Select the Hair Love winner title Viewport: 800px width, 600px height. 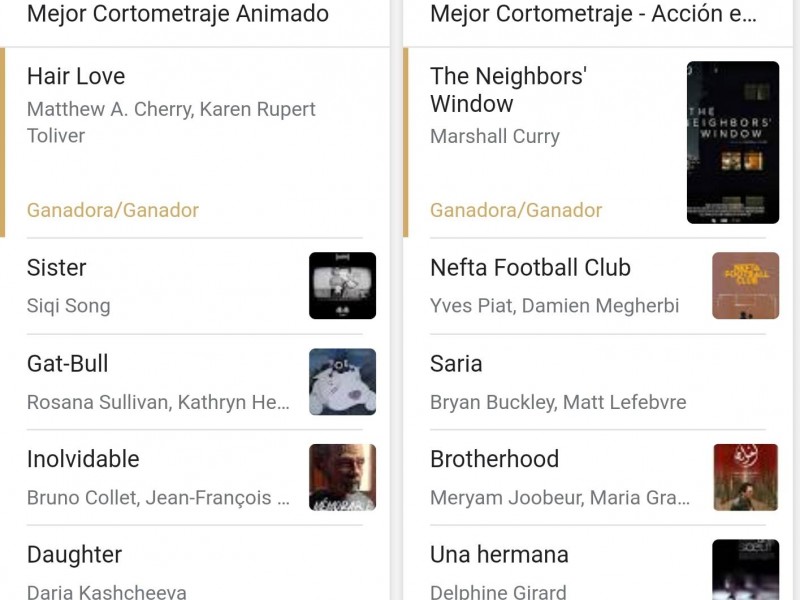pos(76,76)
